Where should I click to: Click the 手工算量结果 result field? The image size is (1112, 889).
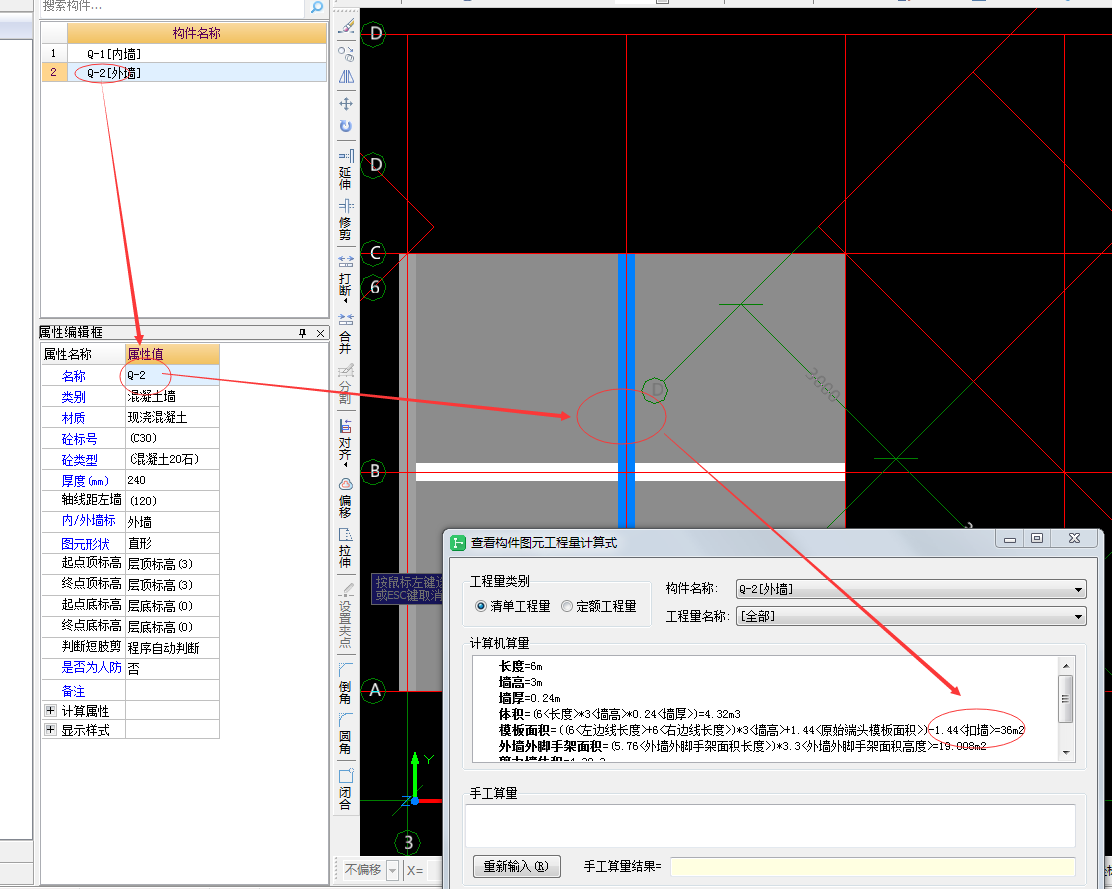(x=872, y=866)
